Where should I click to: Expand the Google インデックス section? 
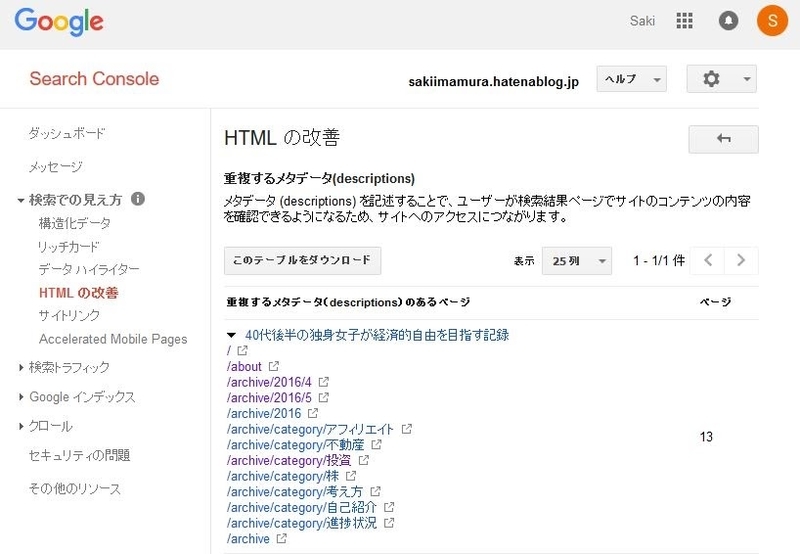(x=21, y=397)
